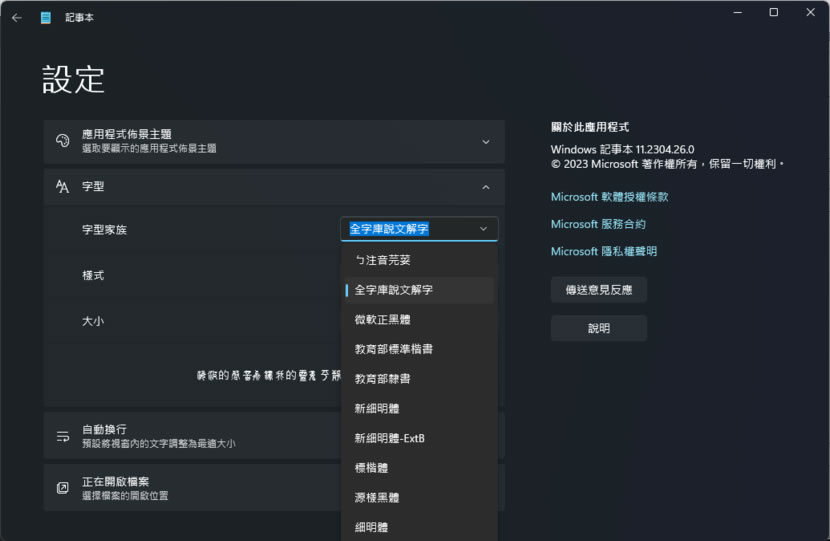830x541 pixels.
Task: Collapse the 字型 section chevron
Action: (x=485, y=187)
